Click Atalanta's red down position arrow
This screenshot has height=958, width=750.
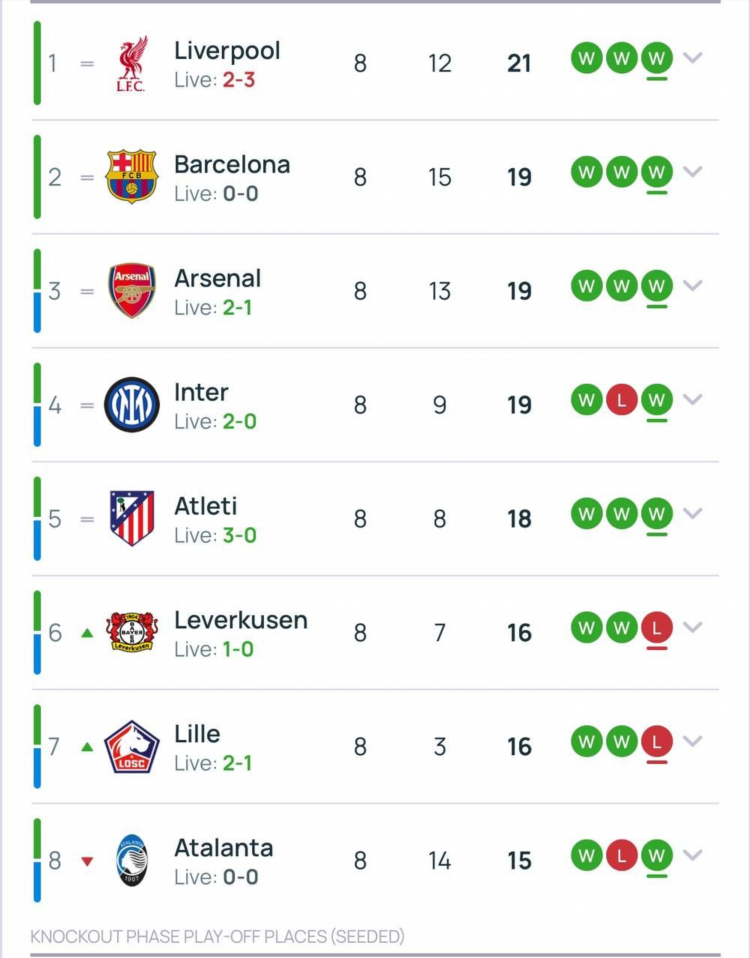(87, 861)
